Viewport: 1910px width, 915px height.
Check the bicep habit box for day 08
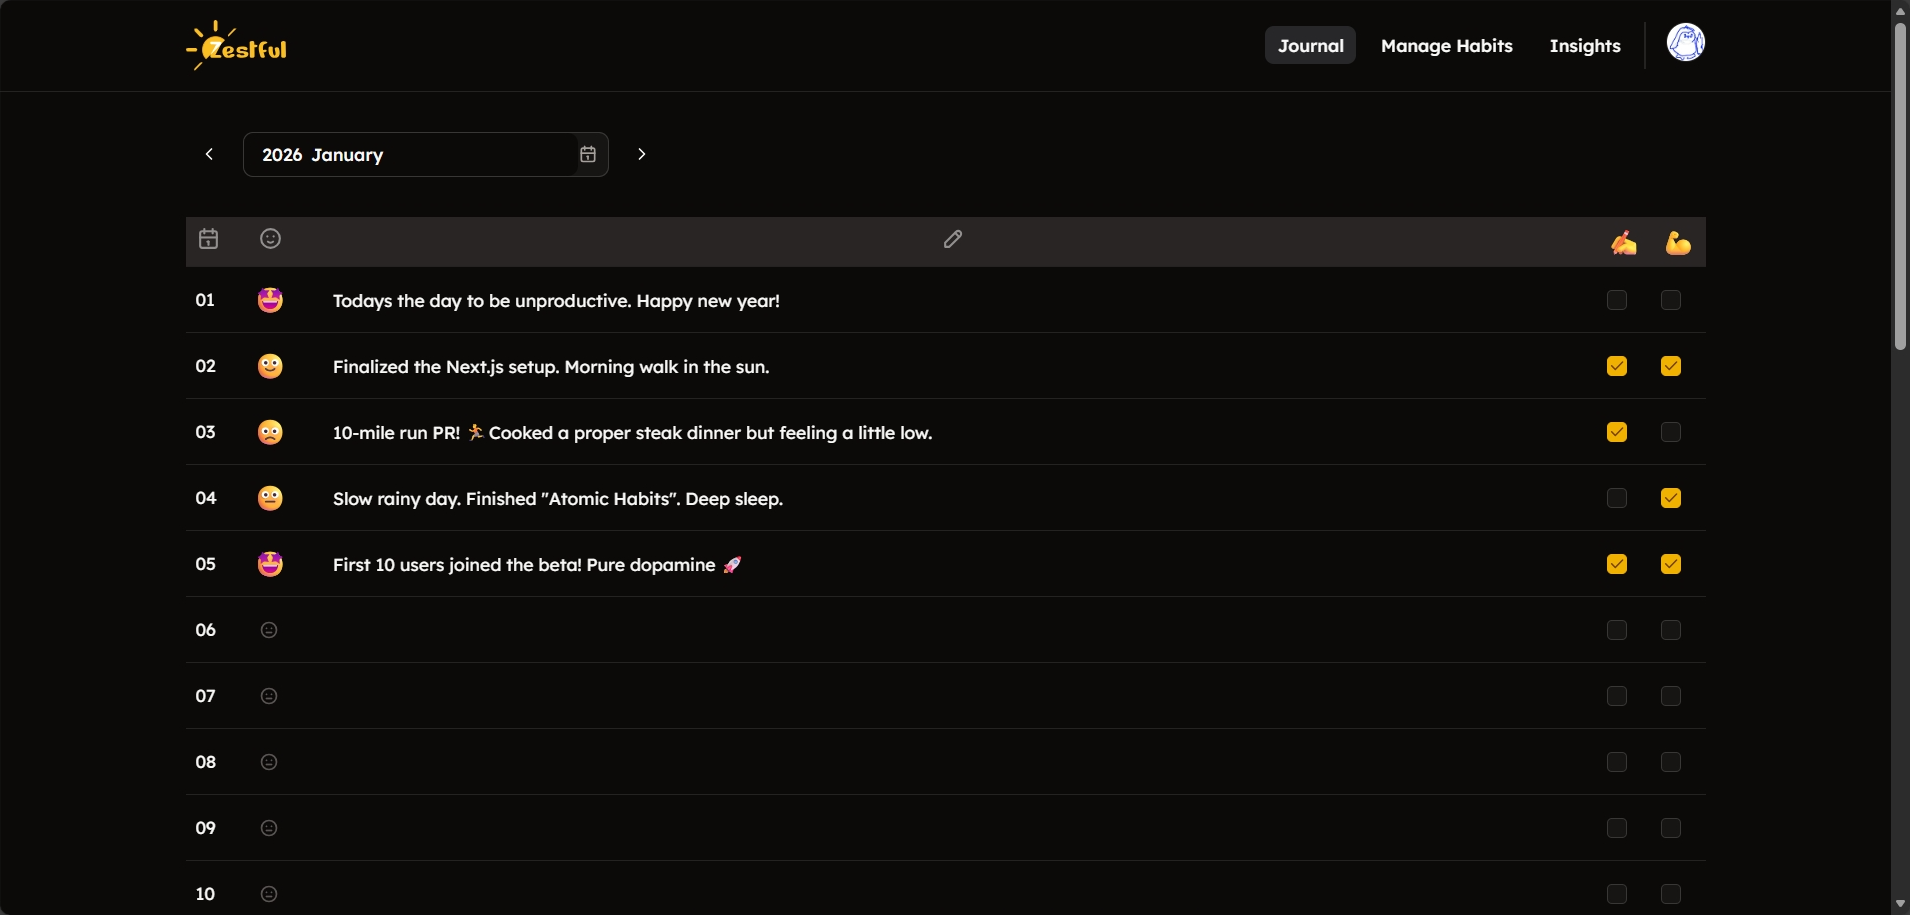pyautogui.click(x=1671, y=762)
